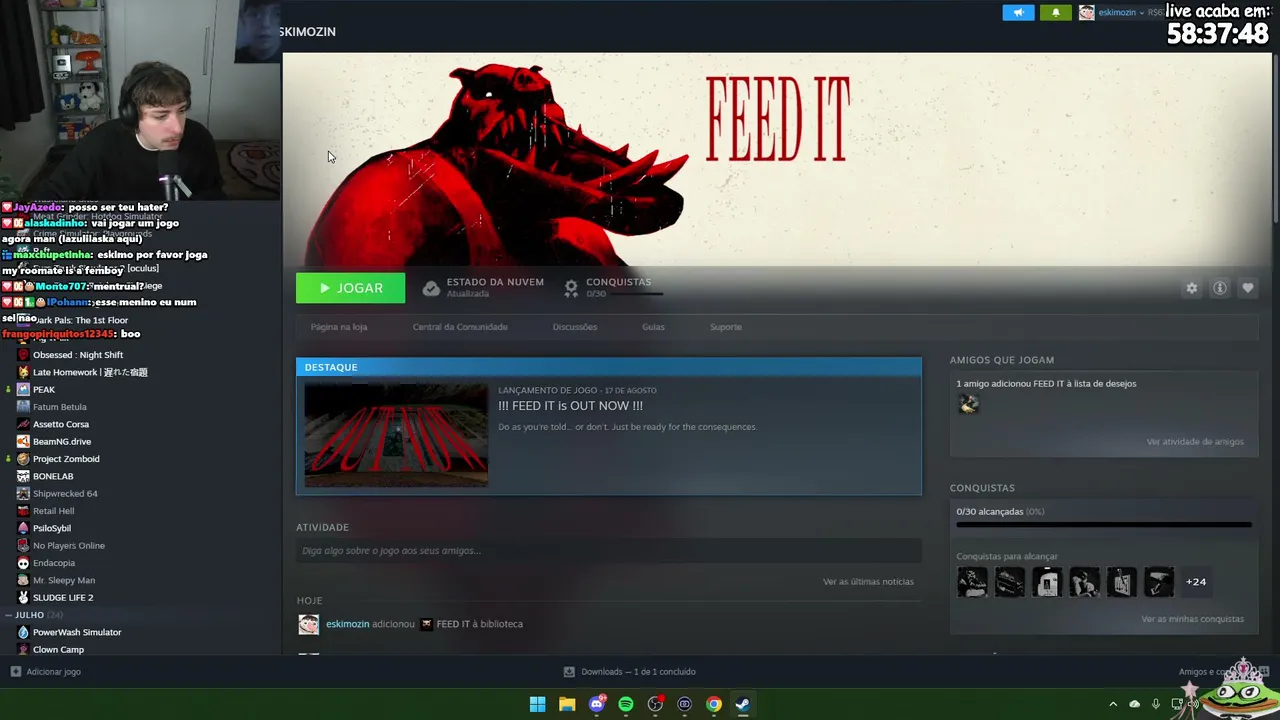This screenshot has width=1280, height=720.
Task: Open eskimozin profile link in activity feed
Action: [347, 624]
